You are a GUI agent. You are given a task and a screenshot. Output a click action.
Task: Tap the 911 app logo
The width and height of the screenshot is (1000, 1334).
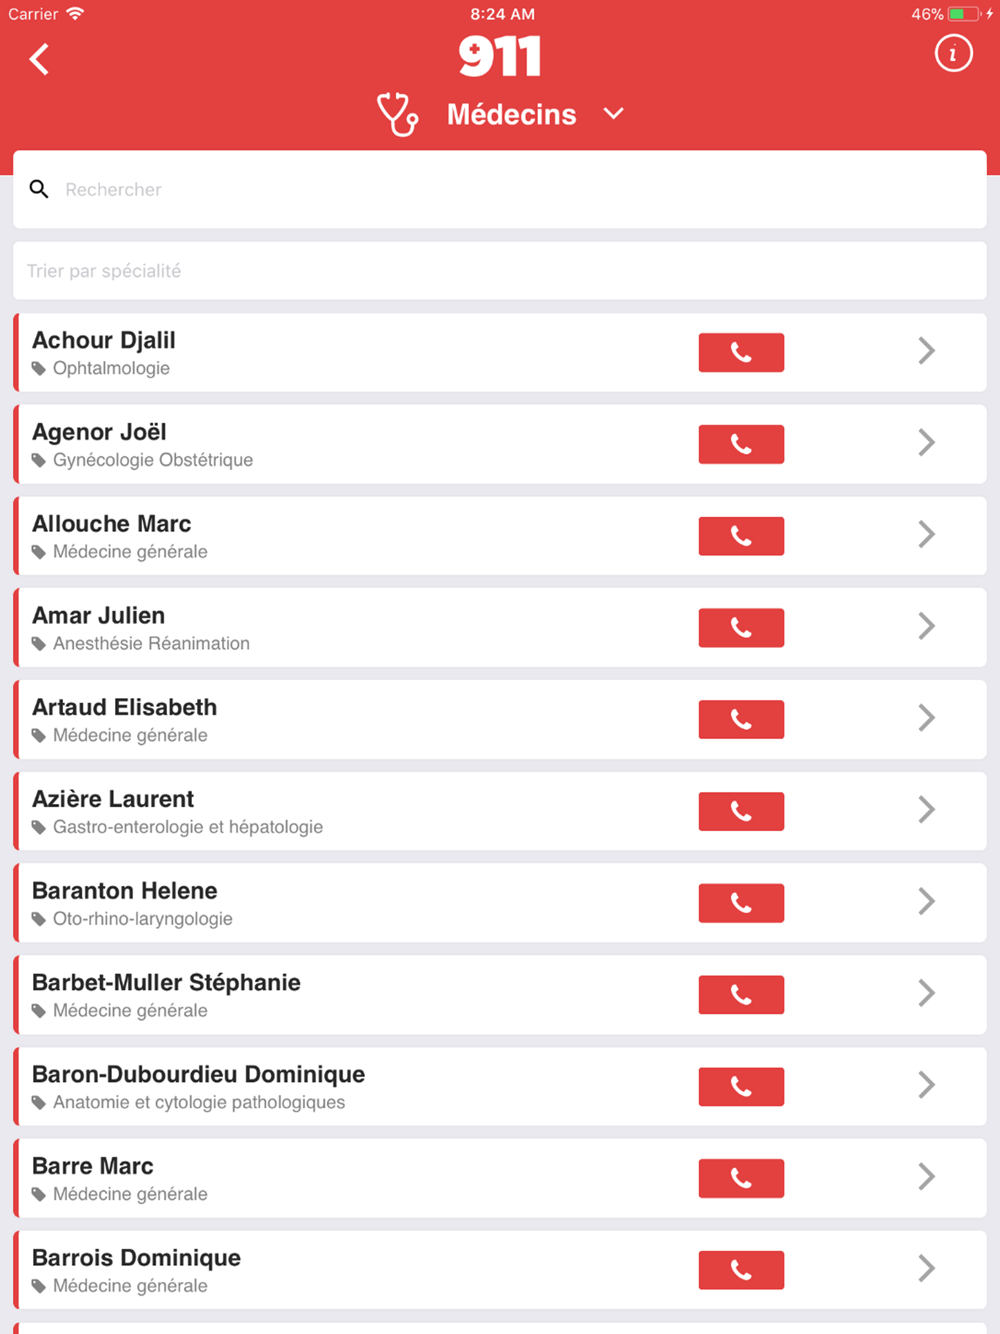(x=500, y=56)
